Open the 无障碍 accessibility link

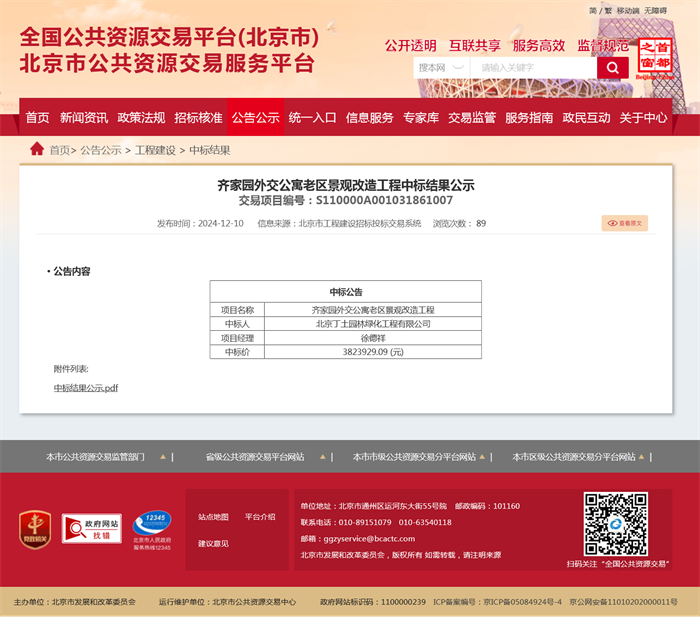[x=655, y=10]
